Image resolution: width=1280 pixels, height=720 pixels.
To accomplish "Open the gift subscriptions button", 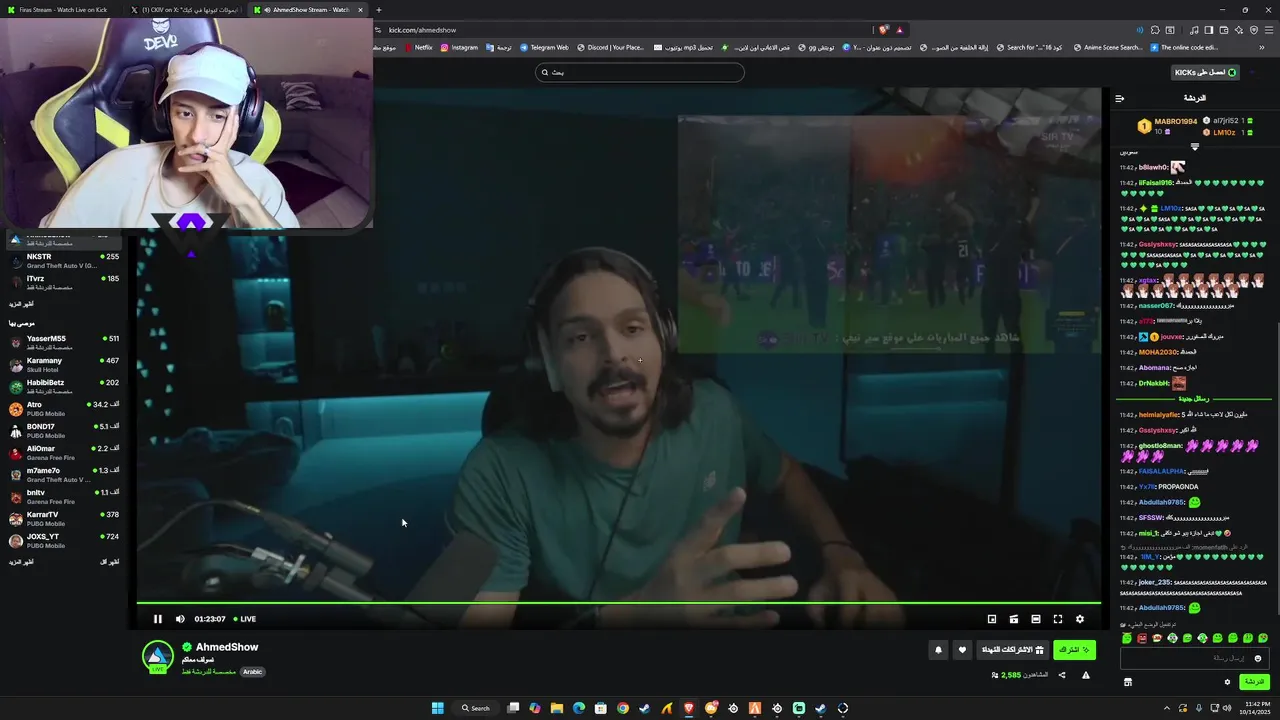I will pyautogui.click(x=1012, y=650).
